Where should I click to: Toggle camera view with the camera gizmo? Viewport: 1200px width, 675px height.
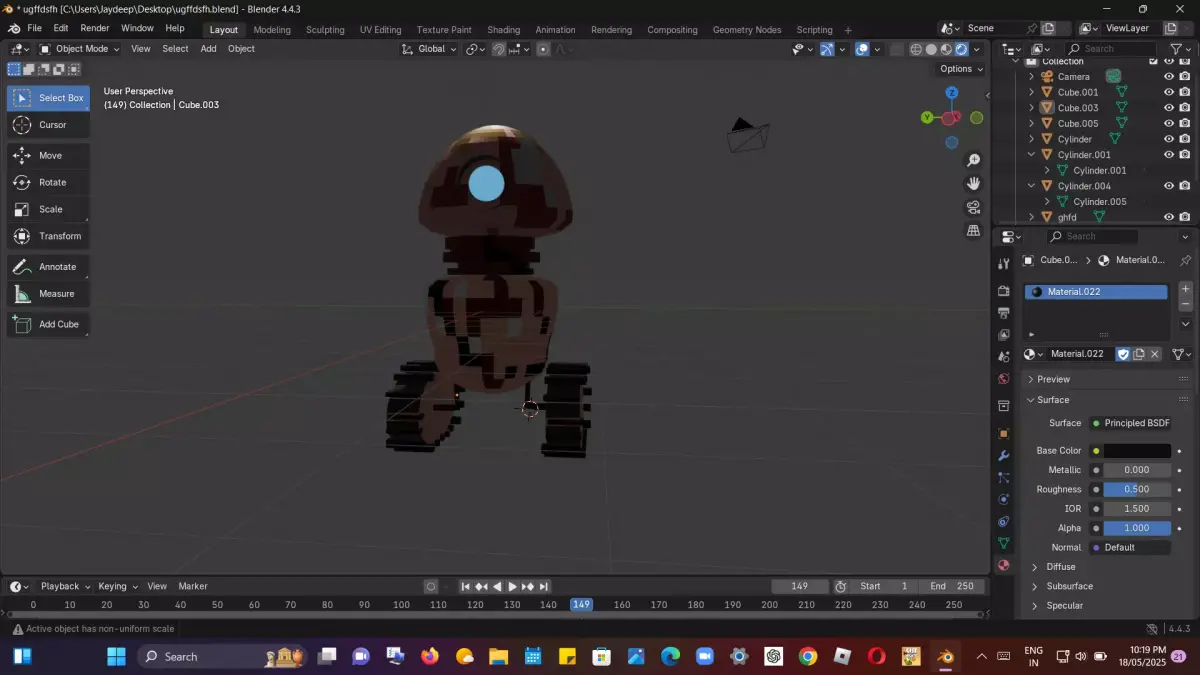[x=973, y=207]
